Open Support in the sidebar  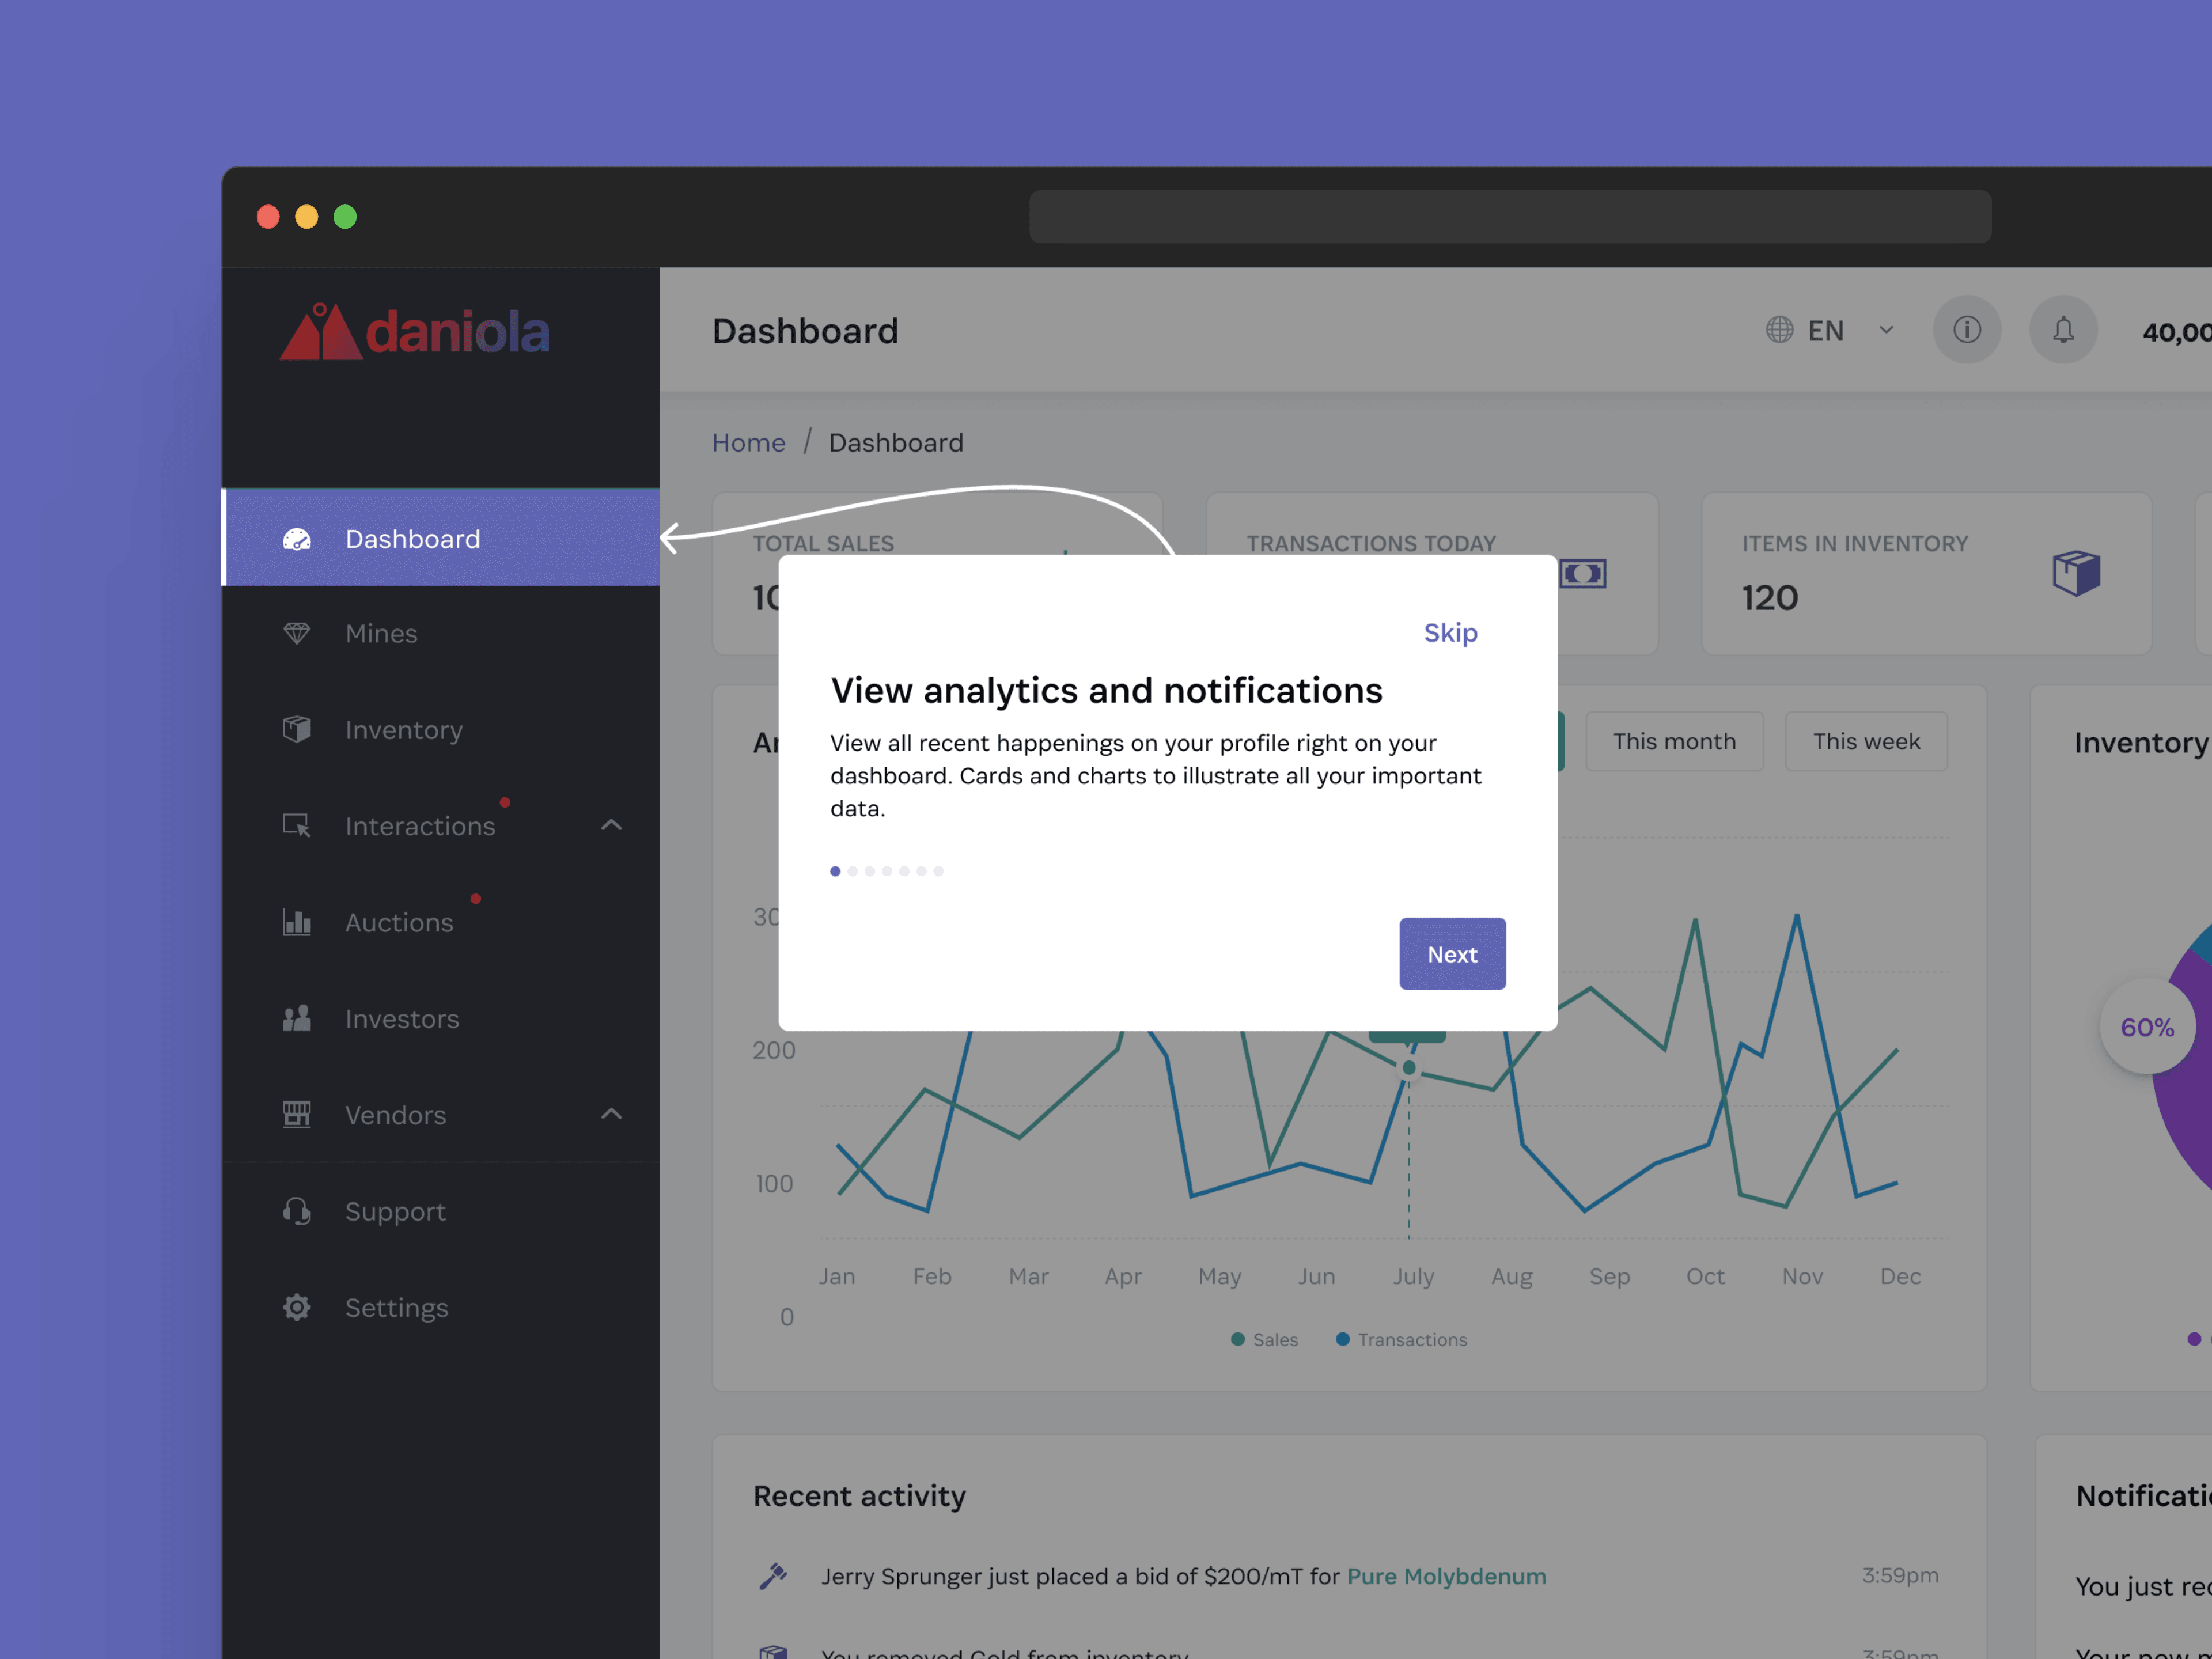coord(441,1211)
